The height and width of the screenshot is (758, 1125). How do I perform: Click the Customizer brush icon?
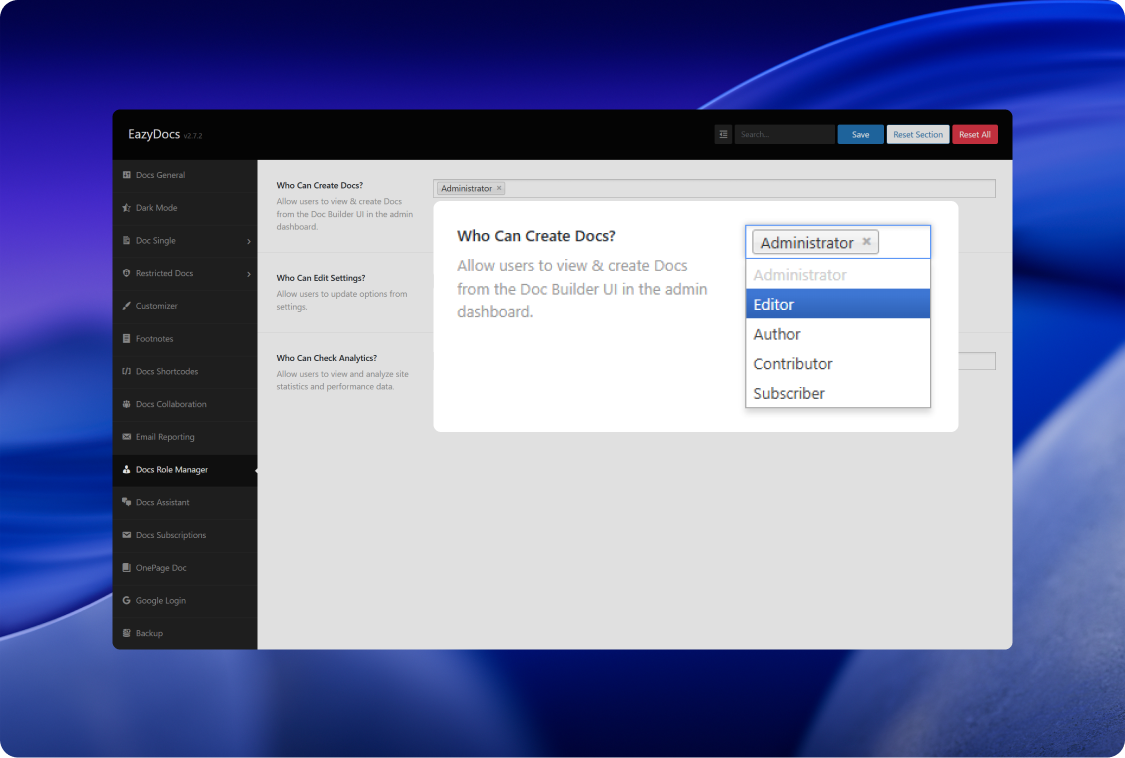click(x=126, y=306)
